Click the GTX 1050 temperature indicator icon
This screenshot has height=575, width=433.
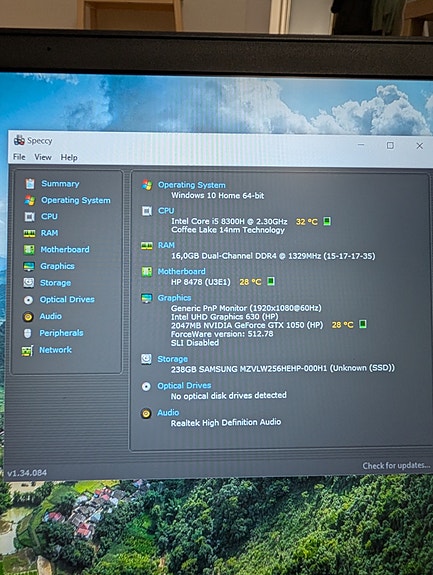[x=363, y=324]
